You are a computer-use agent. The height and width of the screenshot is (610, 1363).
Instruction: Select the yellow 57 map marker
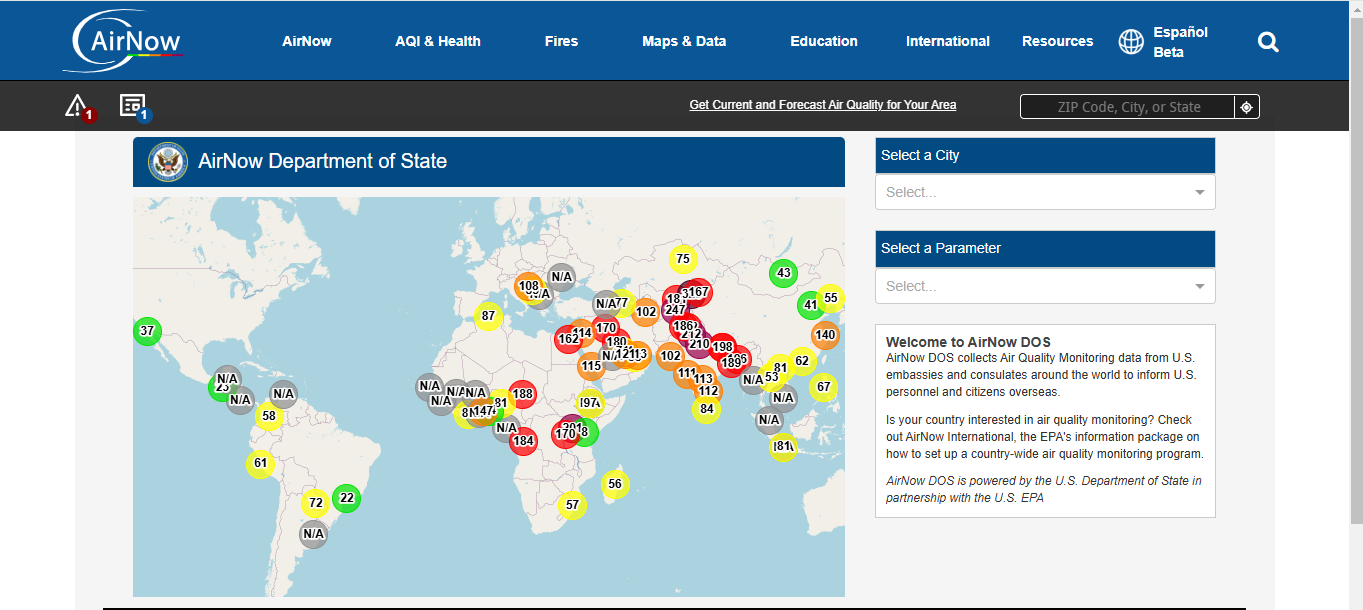[x=571, y=505]
